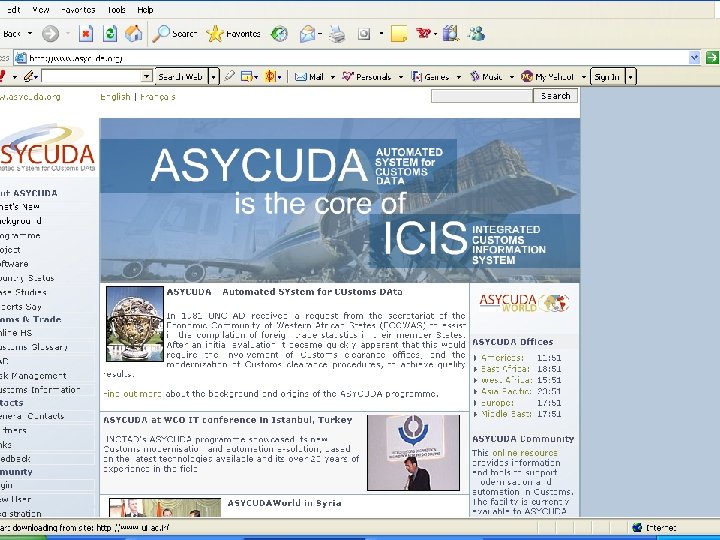Open the My Yahoo toolbar button
The height and width of the screenshot is (540, 720).
547,77
